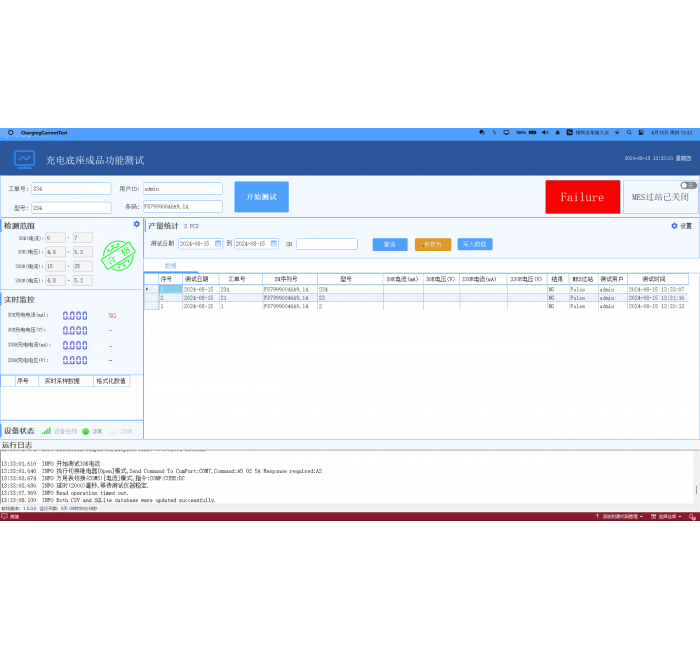Image resolution: width=700 pixels, height=650 pixels.
Task: Click the orange 另存为 button
Action: pos(432,244)
